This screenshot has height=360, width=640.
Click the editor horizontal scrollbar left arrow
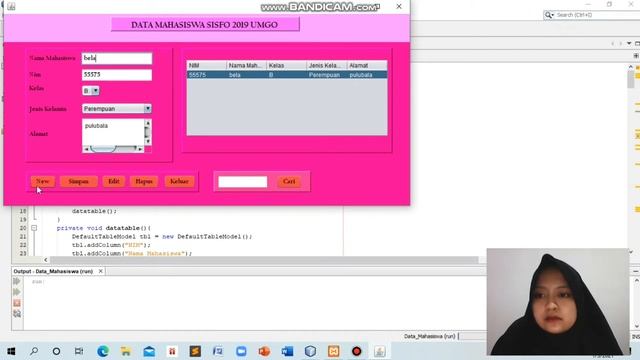(46, 260)
